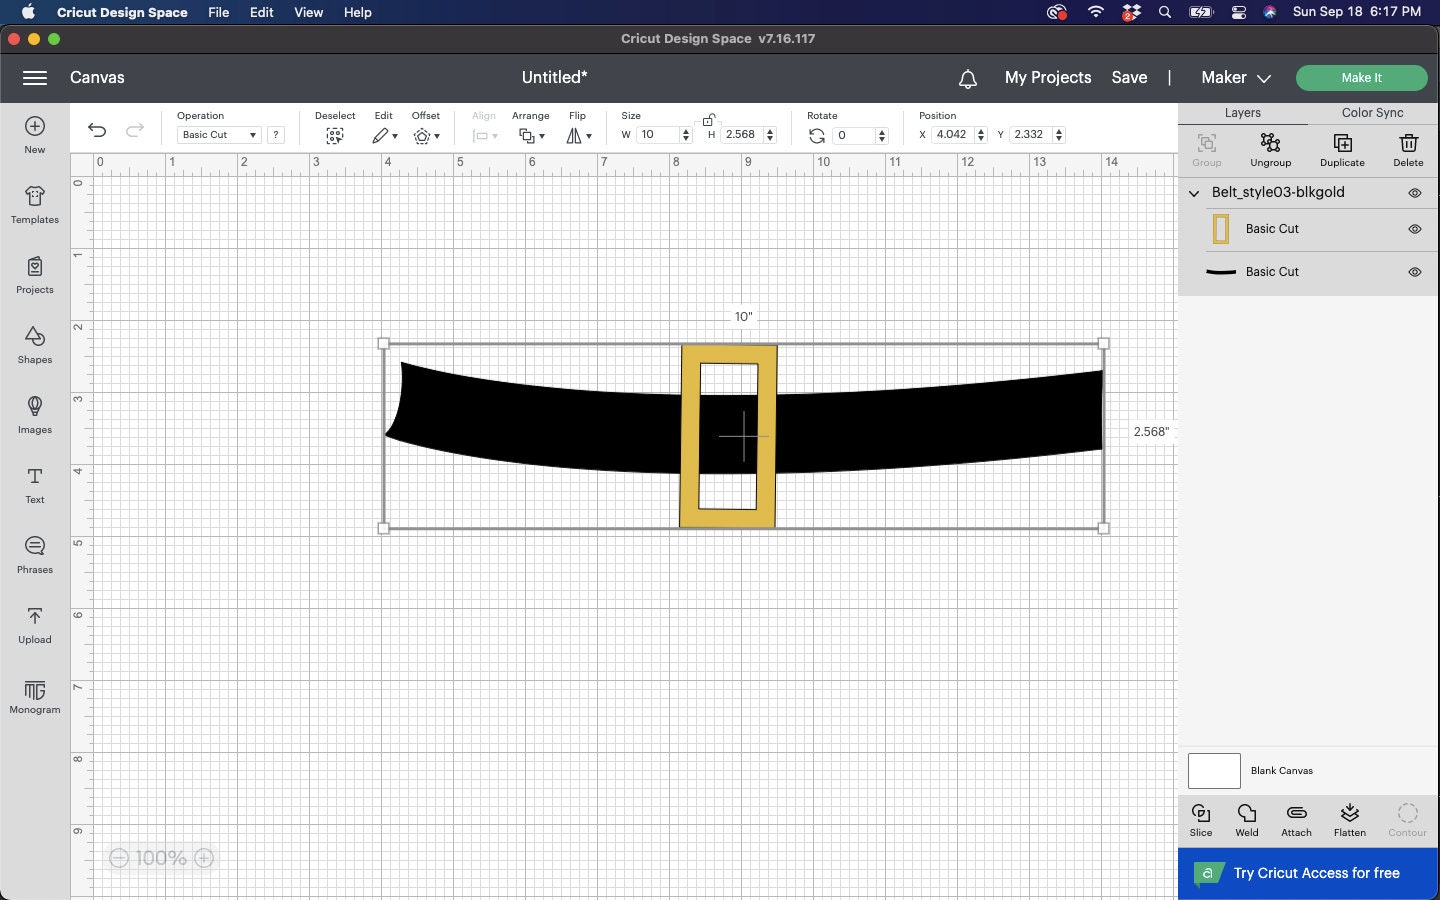The width and height of the screenshot is (1440, 900).
Task: Select the Slice tool
Action: coord(1200,820)
